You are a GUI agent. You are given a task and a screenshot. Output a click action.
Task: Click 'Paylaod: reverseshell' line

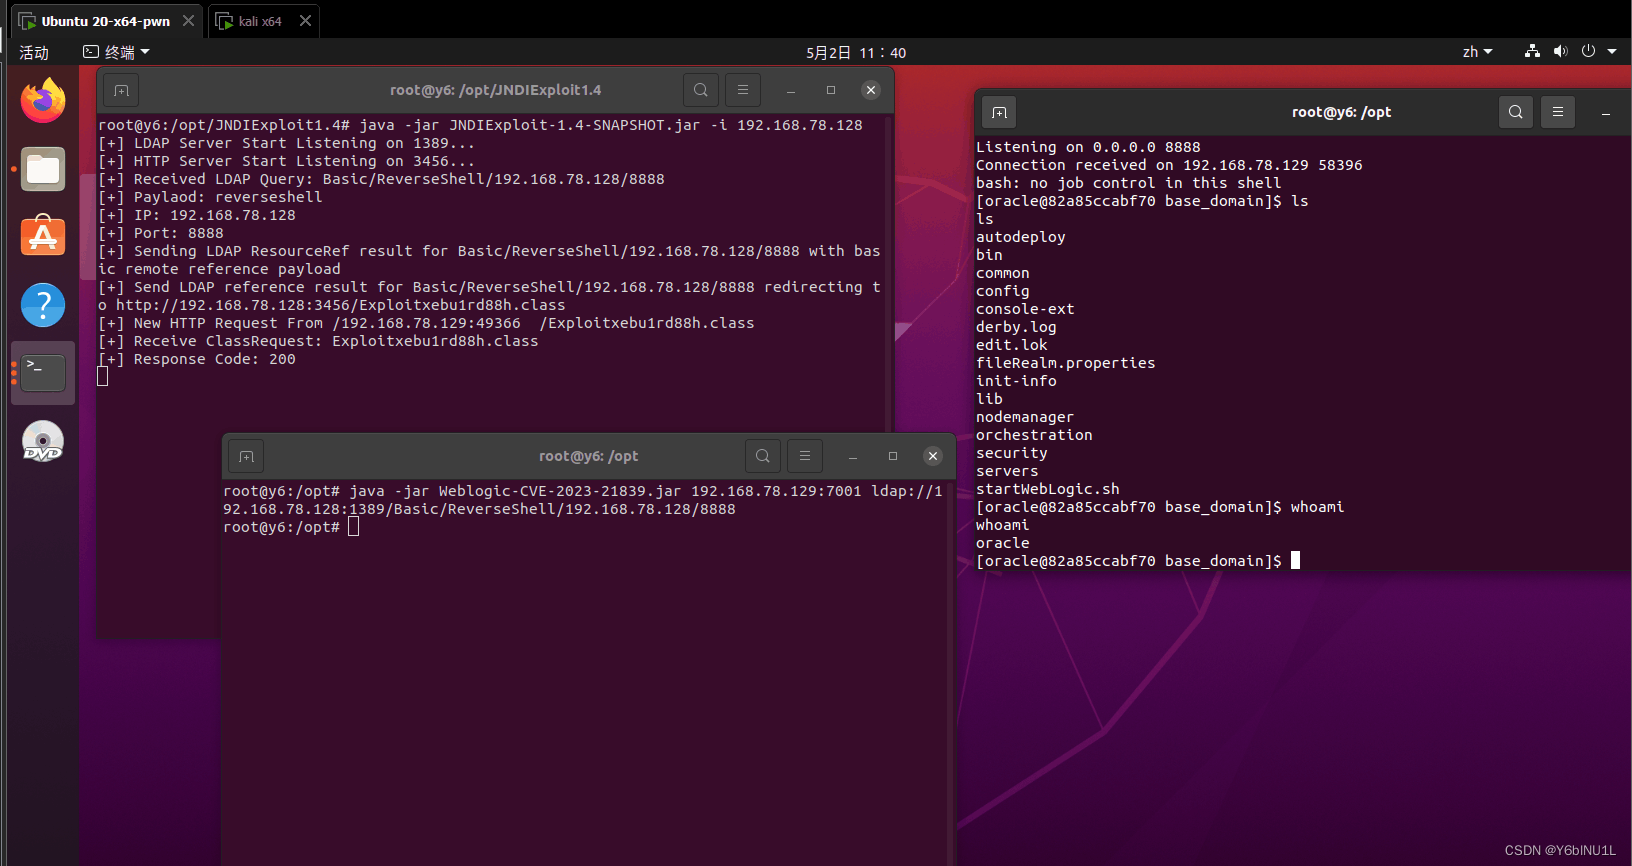[x=210, y=197]
